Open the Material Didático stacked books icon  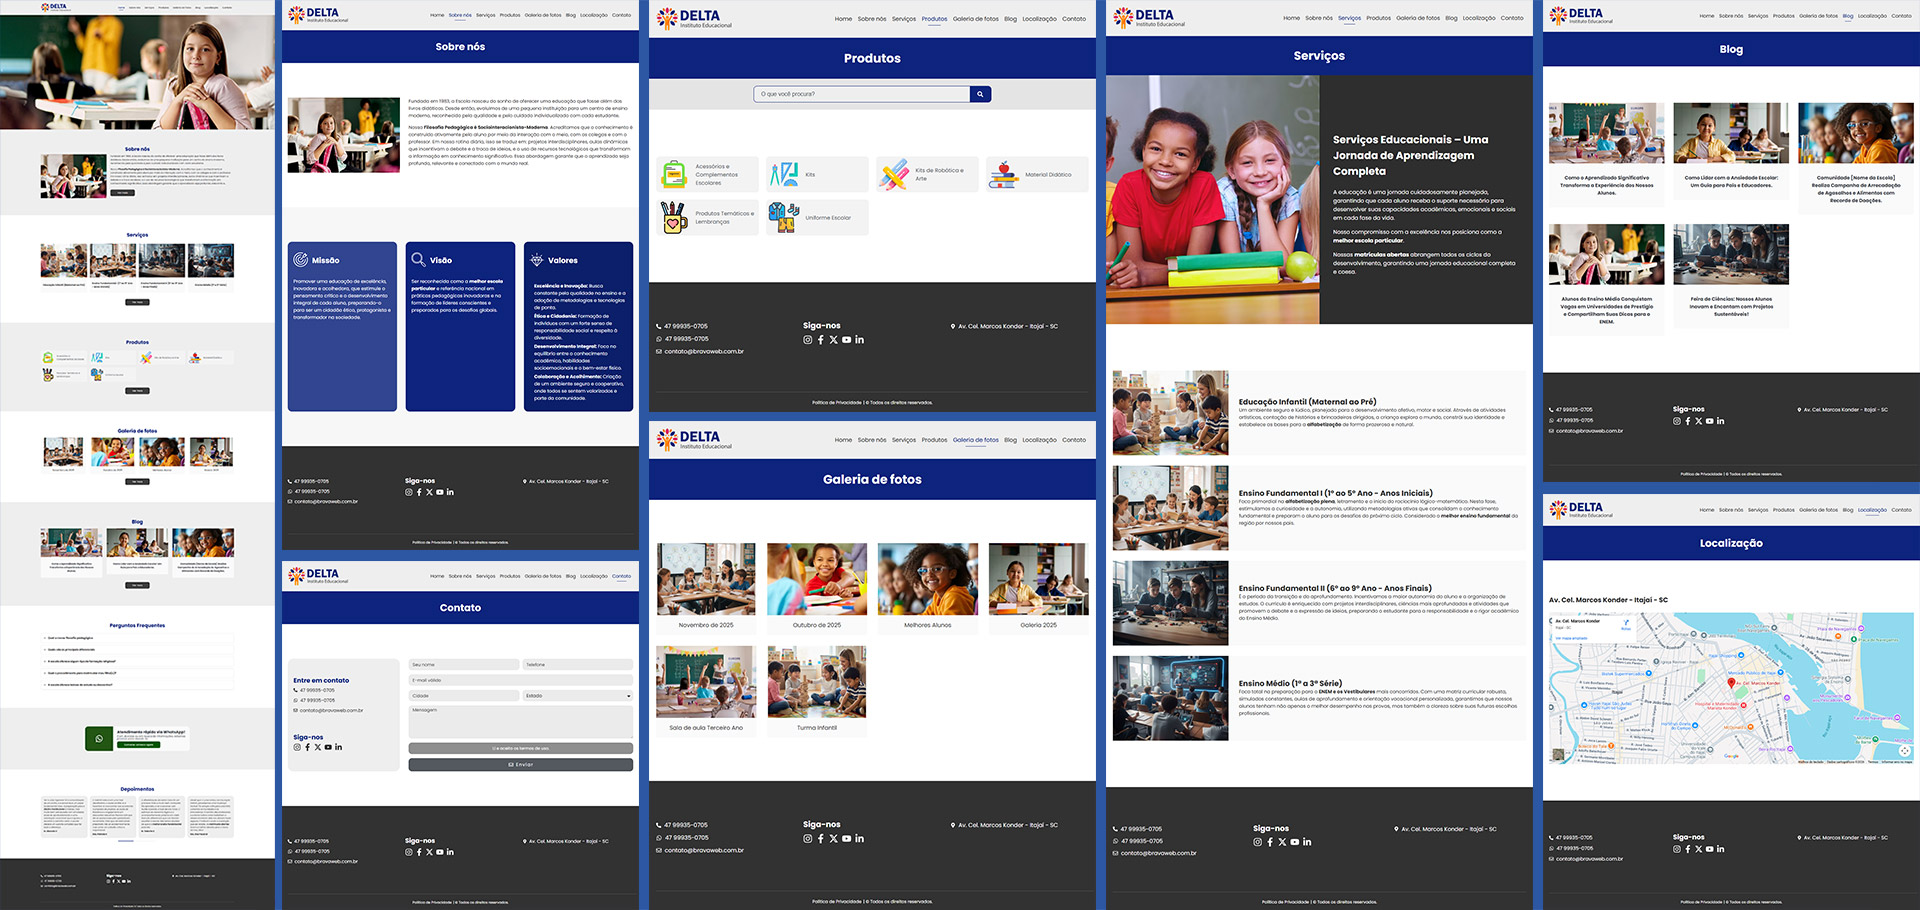click(1003, 175)
